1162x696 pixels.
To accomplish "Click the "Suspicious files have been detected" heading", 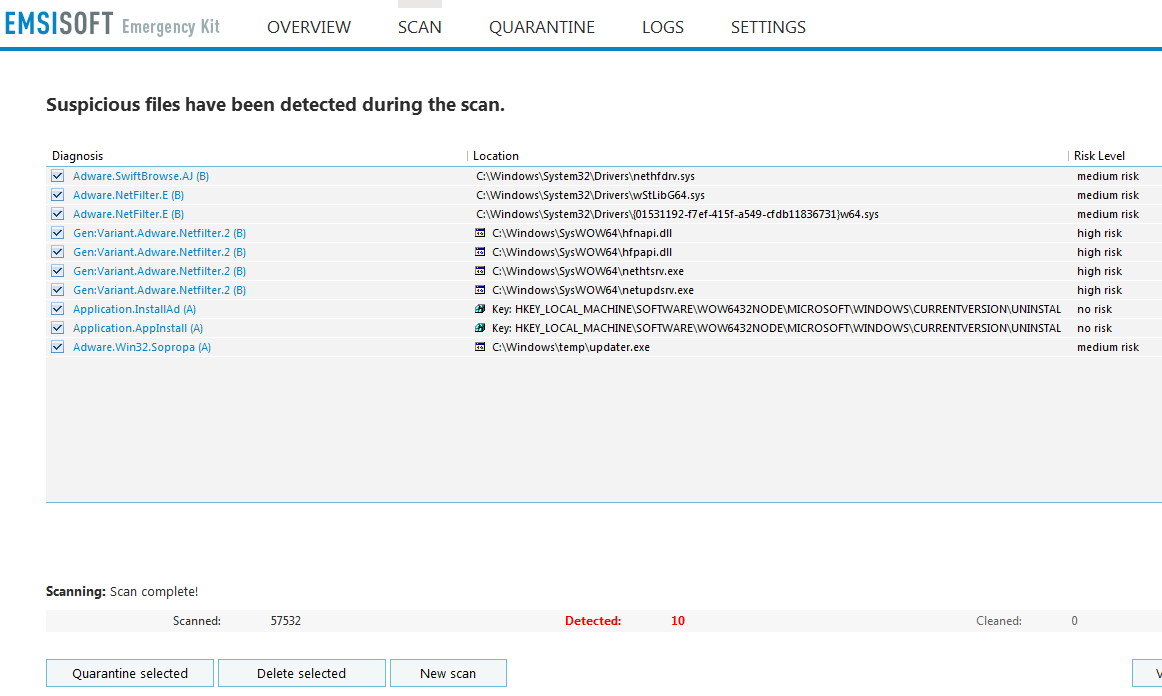I will click(275, 105).
